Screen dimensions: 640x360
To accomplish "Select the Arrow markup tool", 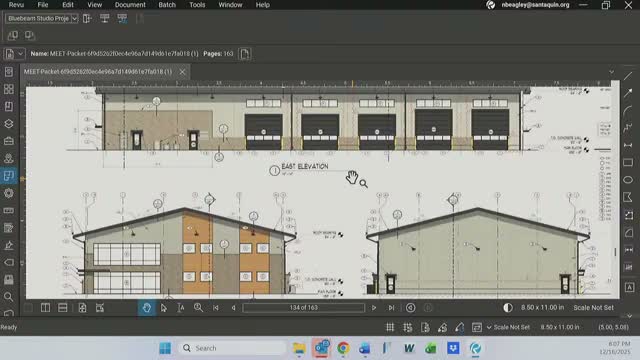I will click(628, 93).
